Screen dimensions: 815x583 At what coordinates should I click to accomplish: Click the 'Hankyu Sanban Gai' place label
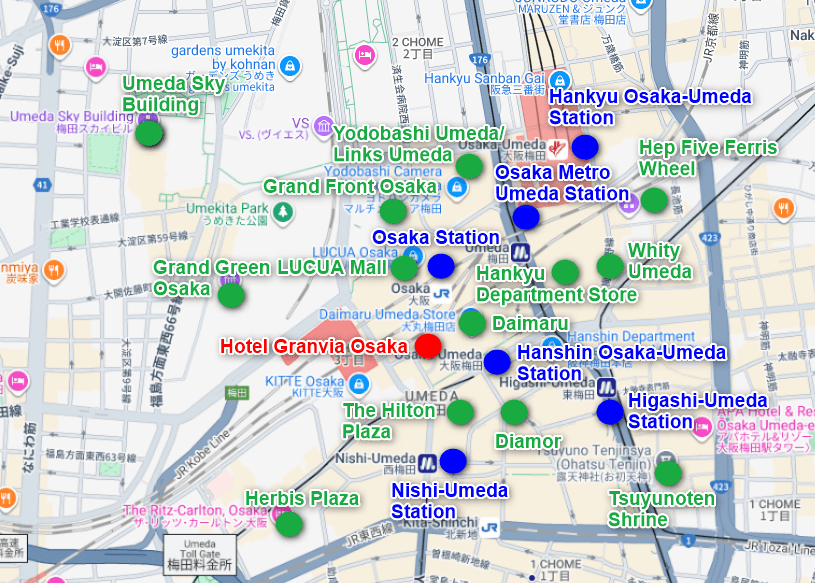click(484, 78)
